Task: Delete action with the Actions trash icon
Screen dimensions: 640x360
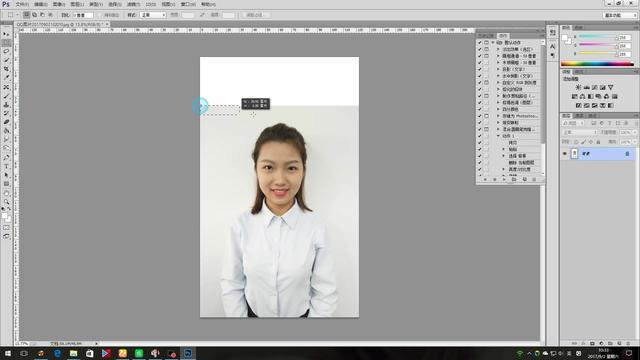Action: coord(534,180)
